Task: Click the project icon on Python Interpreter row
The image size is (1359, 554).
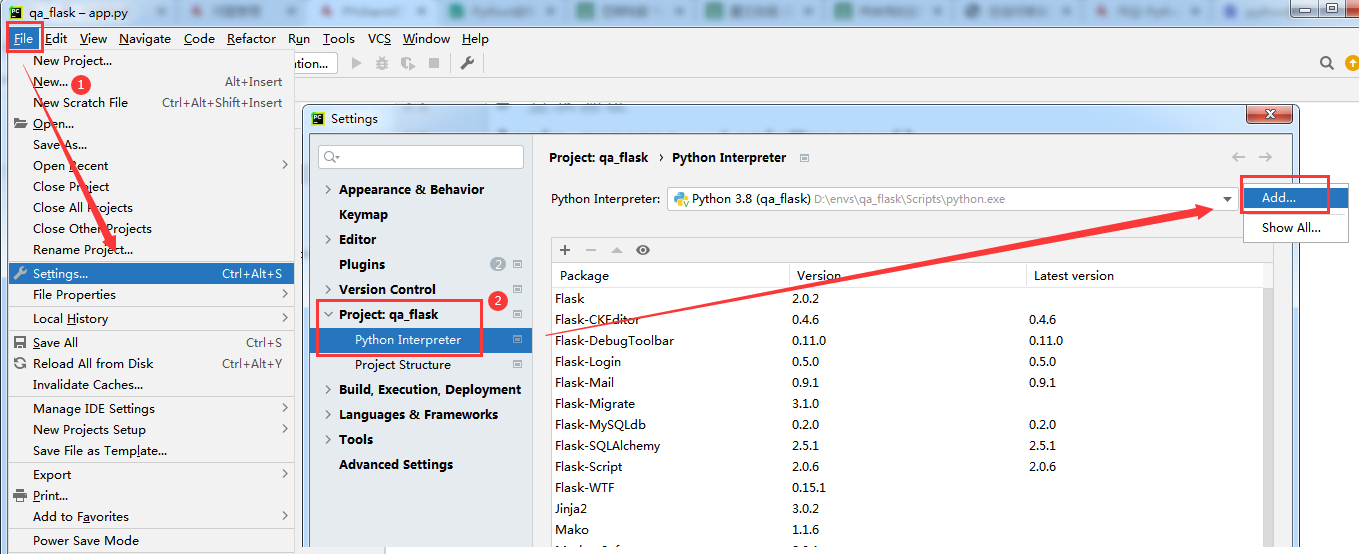Action: pos(518,339)
